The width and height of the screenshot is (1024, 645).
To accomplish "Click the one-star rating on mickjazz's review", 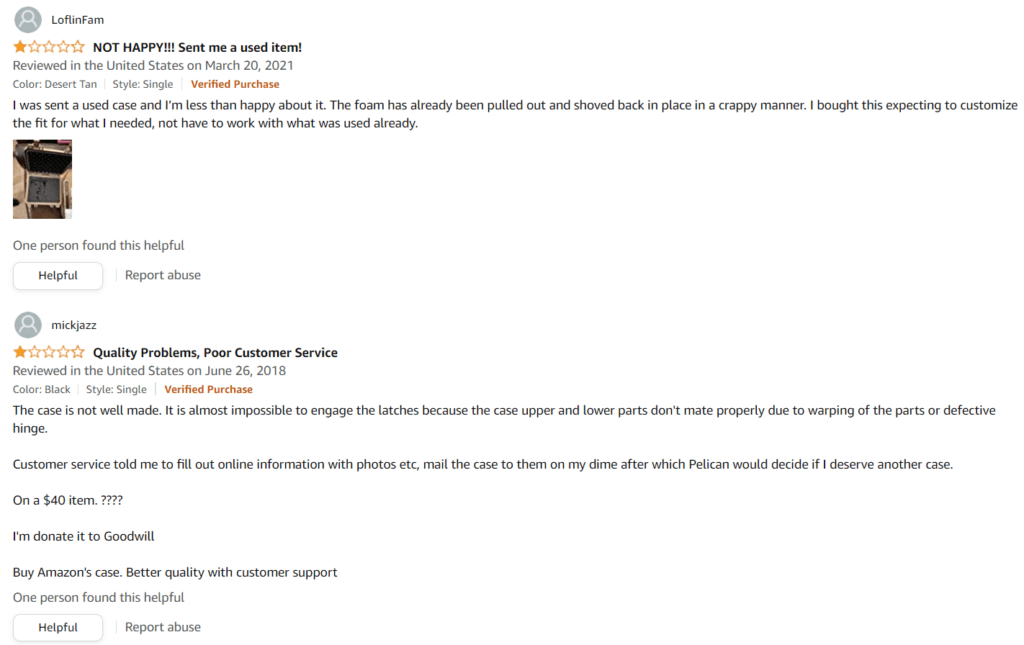I will point(49,353).
